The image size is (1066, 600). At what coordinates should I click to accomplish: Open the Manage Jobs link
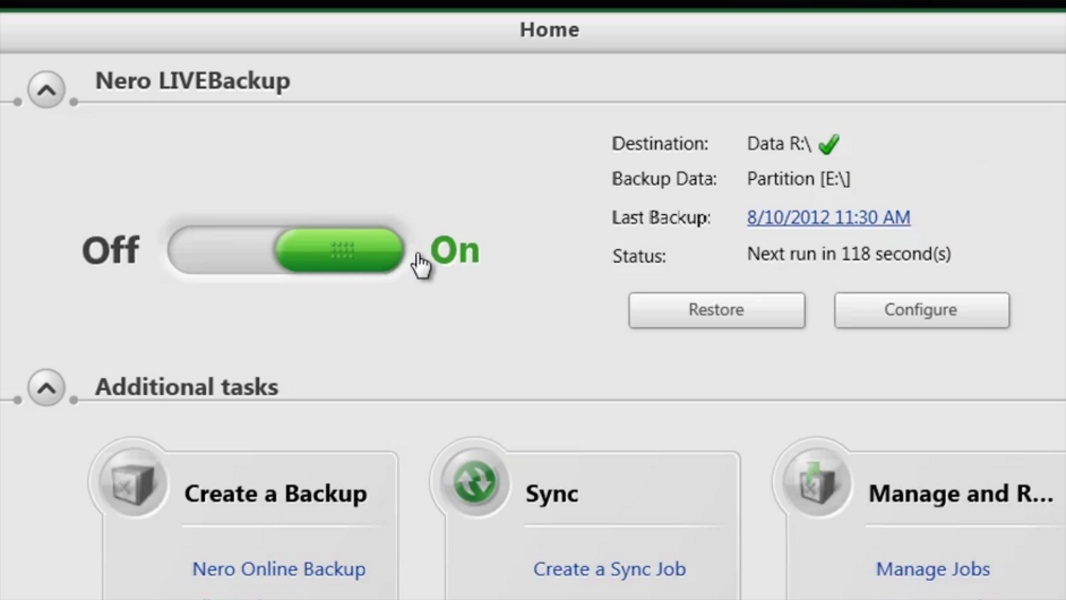[932, 569]
